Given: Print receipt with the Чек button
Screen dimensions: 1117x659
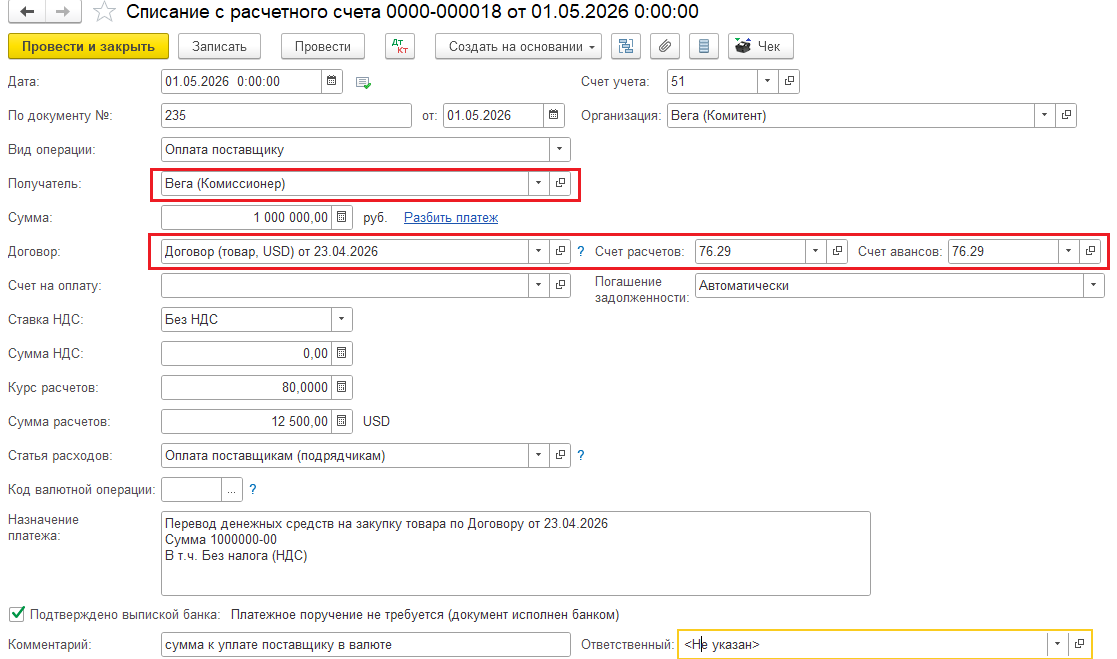Looking at the screenshot, I should click(761, 46).
